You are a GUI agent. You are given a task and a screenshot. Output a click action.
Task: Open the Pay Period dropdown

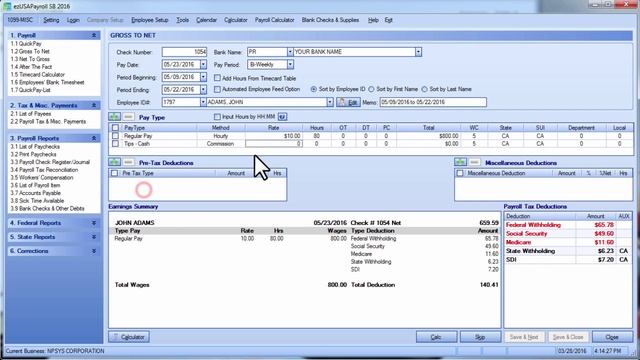[290, 64]
